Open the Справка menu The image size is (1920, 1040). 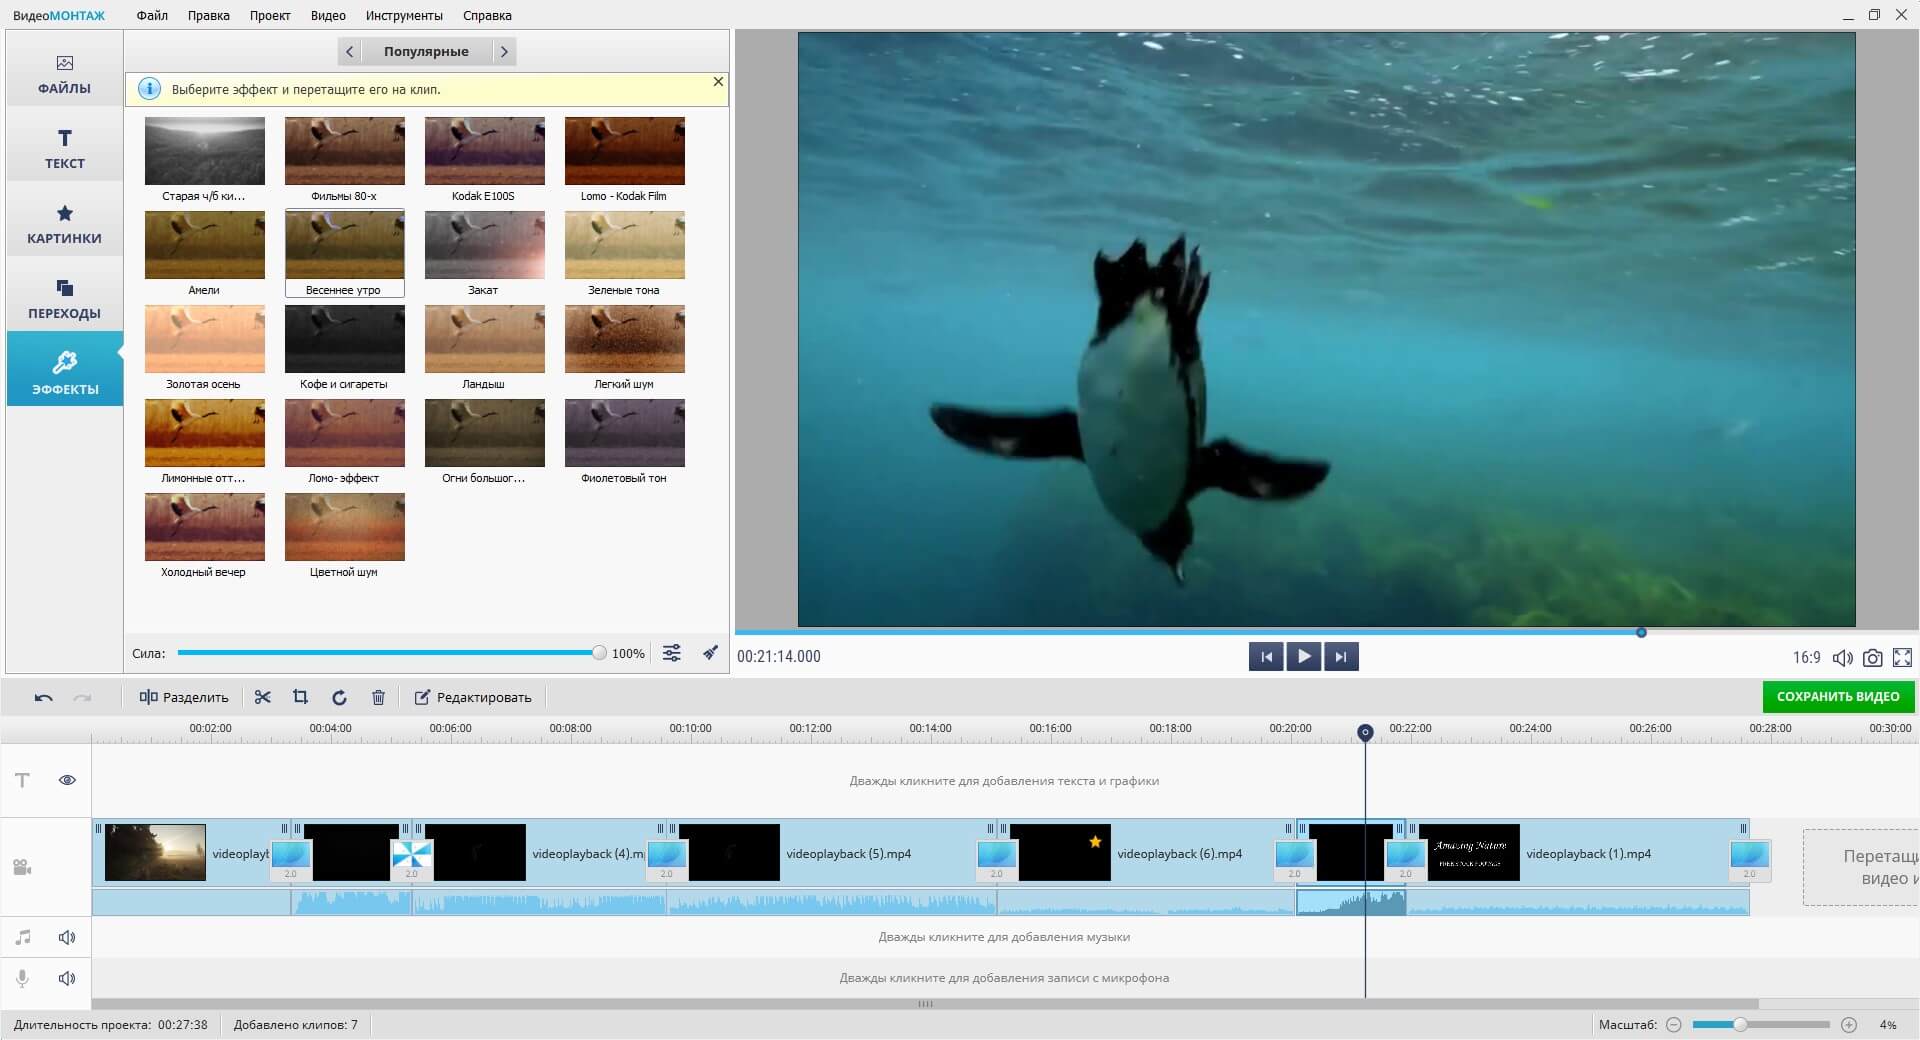tap(487, 15)
